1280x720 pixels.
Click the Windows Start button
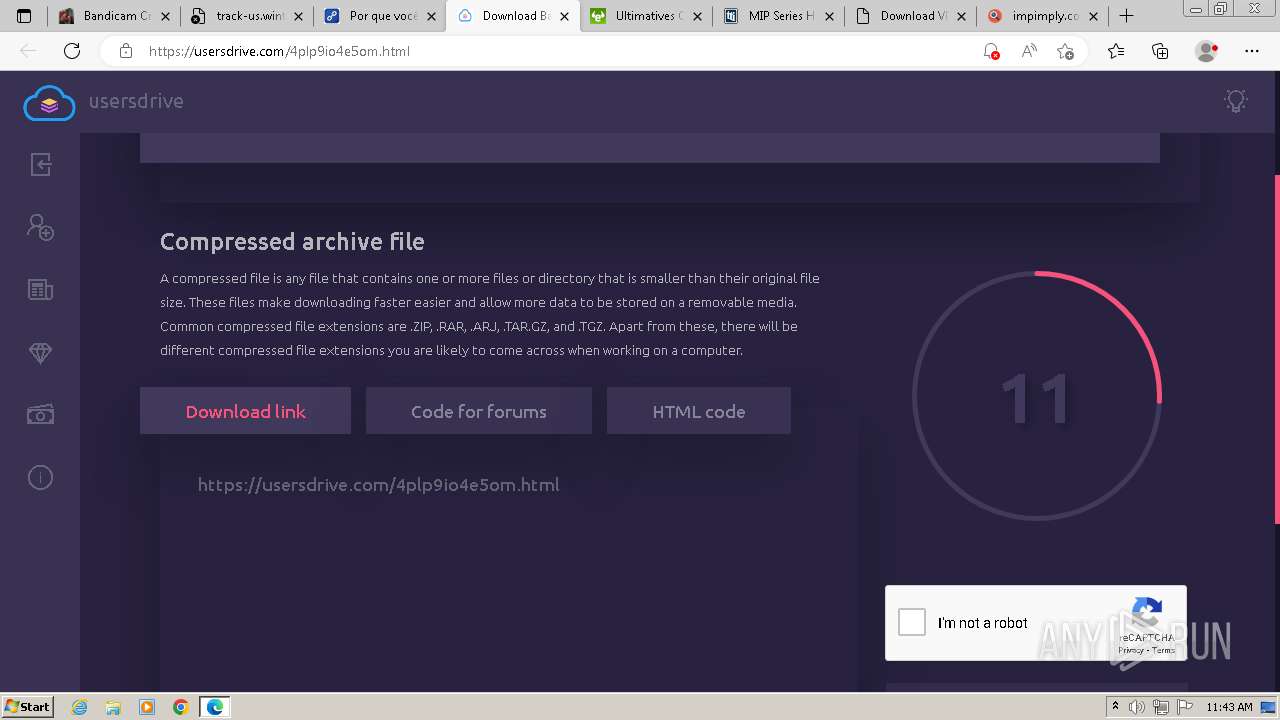[28, 706]
